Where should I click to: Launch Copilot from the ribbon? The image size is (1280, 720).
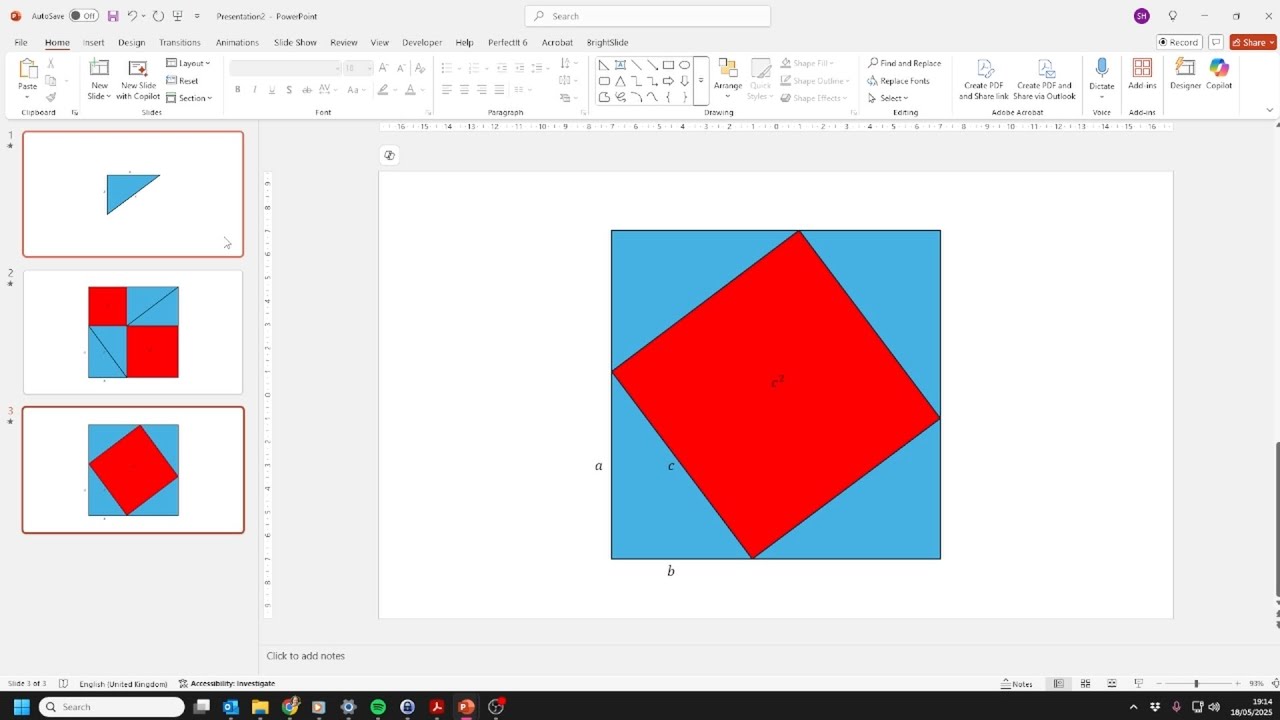coord(1219,74)
